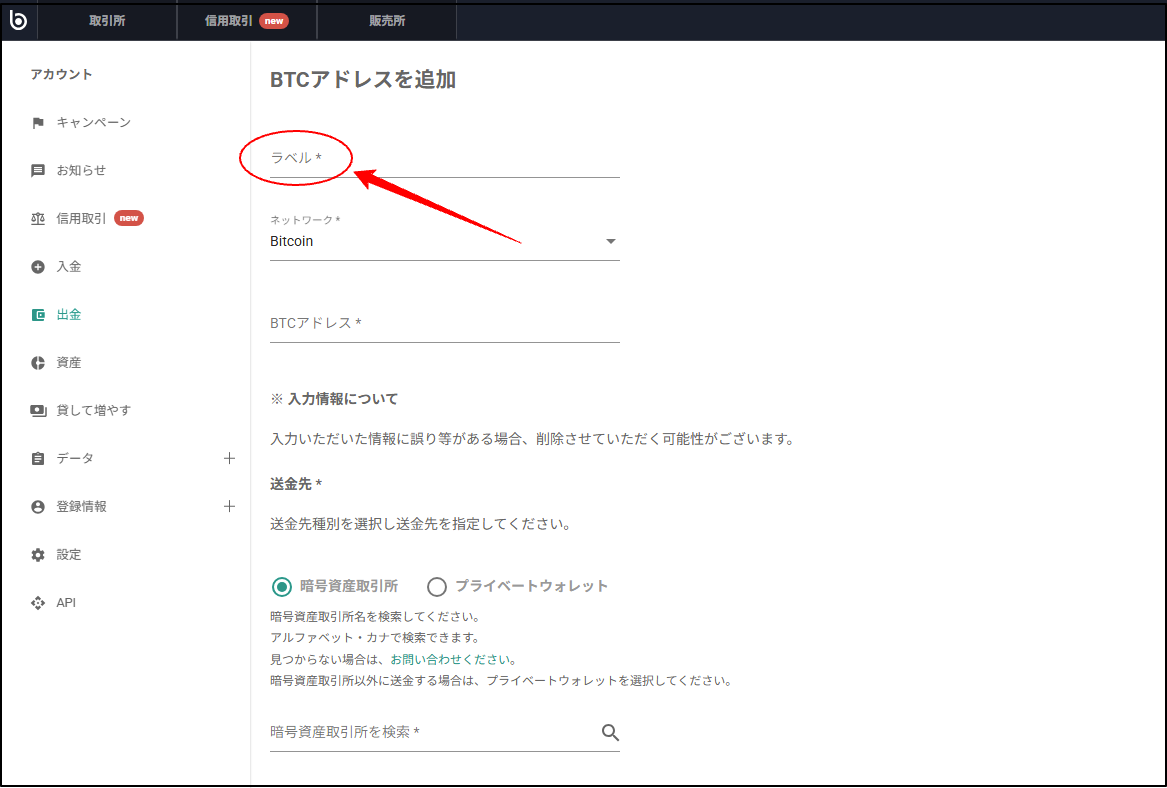This screenshot has width=1167, height=788.
Task: Expand the データ sidebar section
Action: tap(230, 458)
